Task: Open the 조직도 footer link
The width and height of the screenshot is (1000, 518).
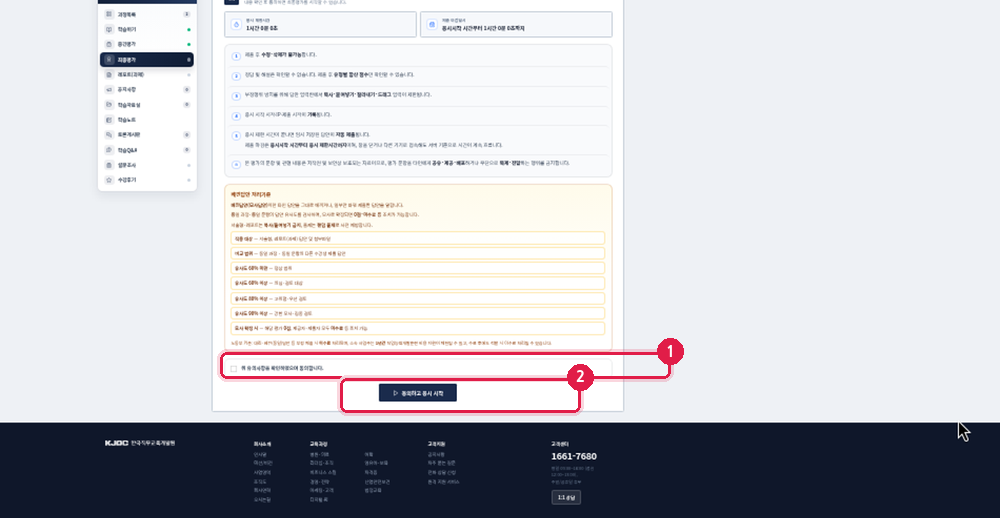Action: click(258, 482)
